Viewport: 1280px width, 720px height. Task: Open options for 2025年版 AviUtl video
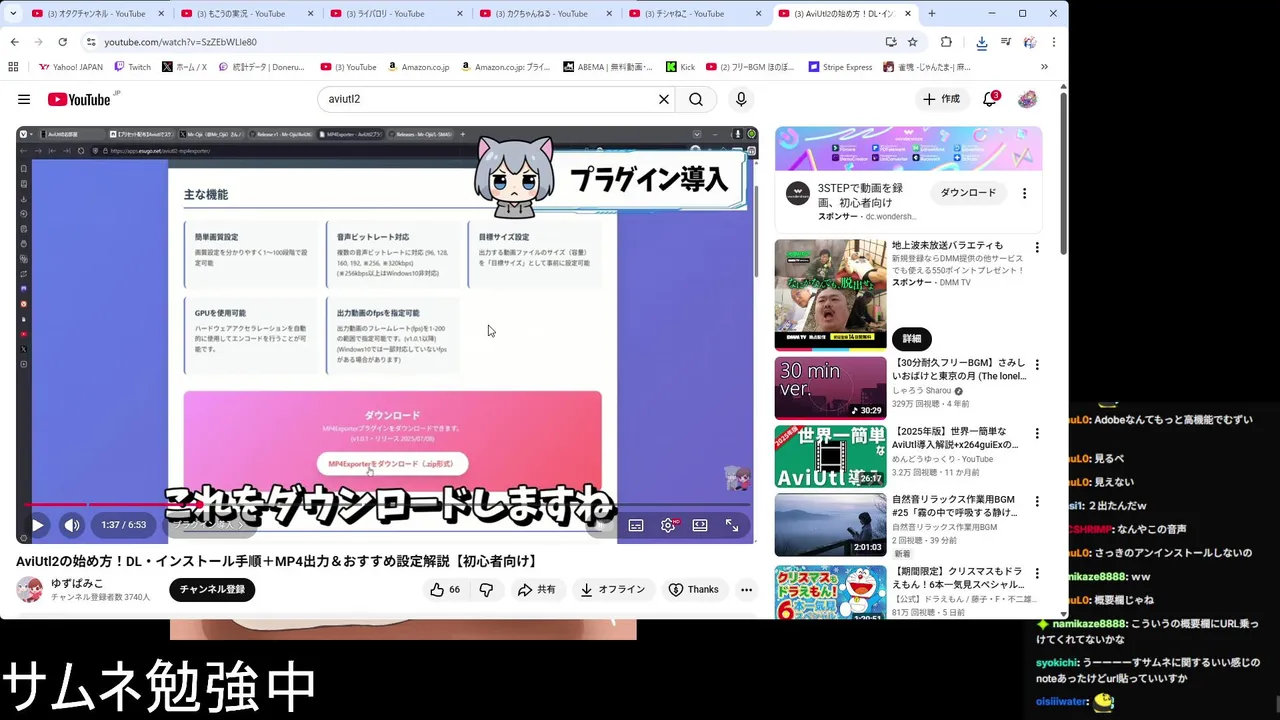pyautogui.click(x=1037, y=433)
